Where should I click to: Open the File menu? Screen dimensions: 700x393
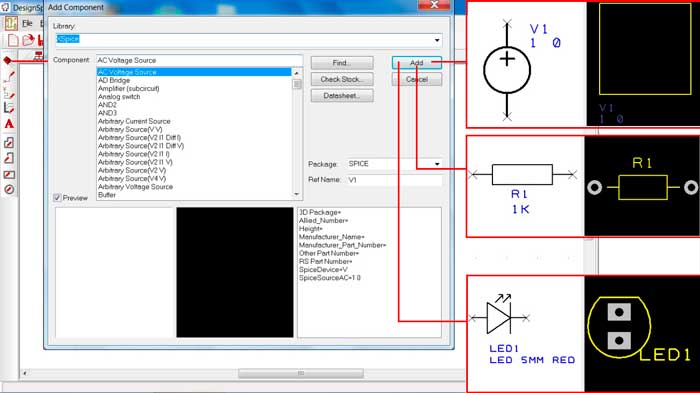click(x=27, y=23)
